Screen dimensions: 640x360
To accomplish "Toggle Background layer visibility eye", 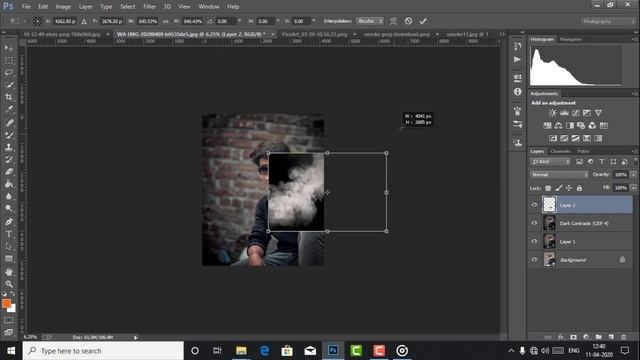I will tap(534, 259).
